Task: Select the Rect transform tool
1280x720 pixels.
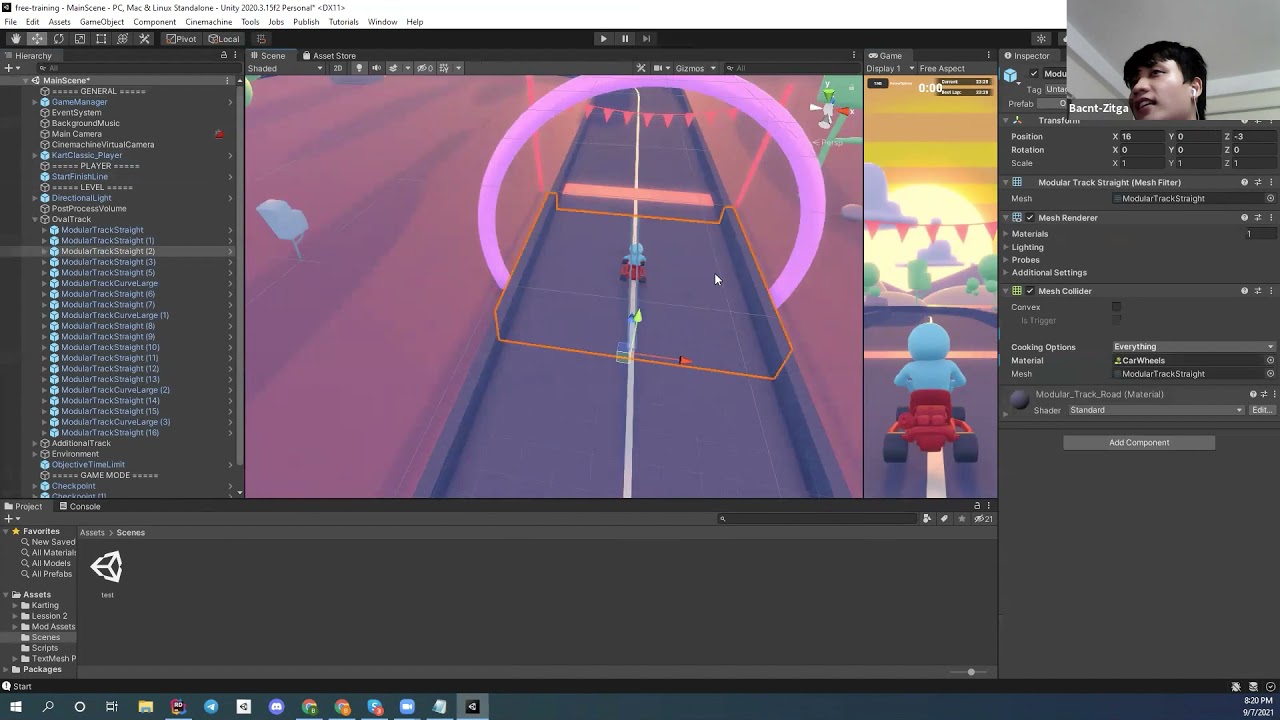Action: click(x=101, y=39)
